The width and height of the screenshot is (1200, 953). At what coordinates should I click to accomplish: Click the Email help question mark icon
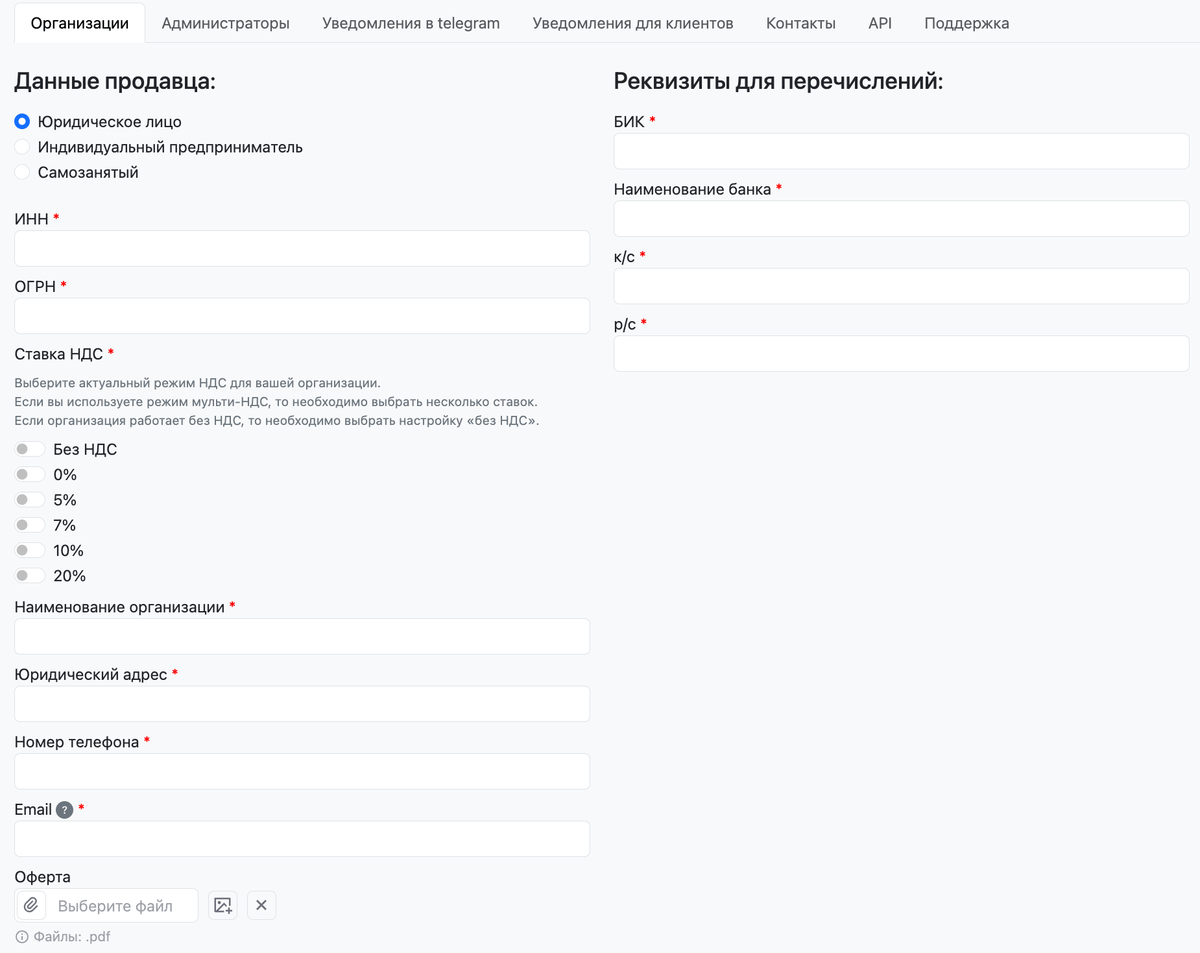pos(65,810)
